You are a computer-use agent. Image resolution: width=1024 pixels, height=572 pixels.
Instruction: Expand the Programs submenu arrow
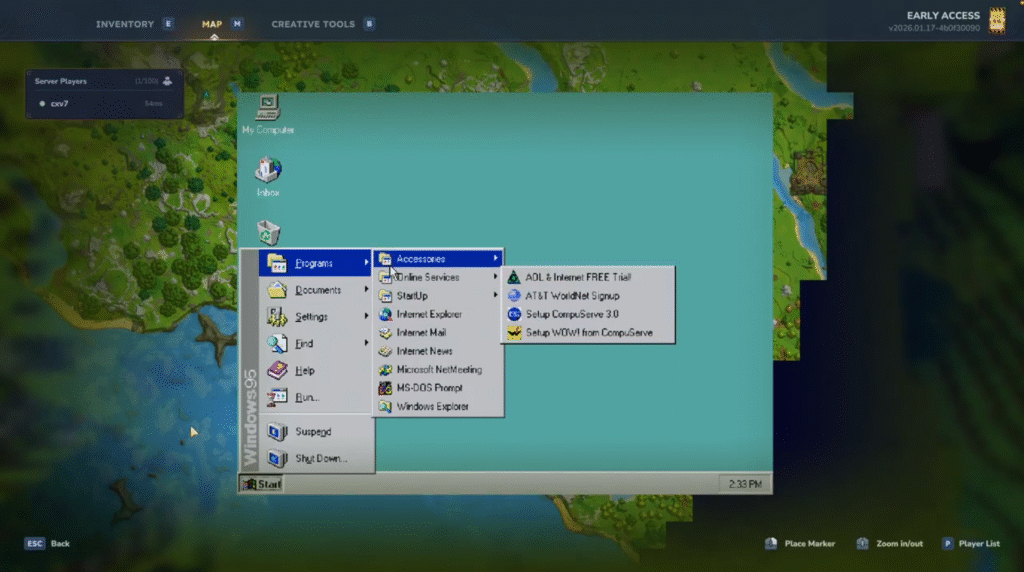click(x=366, y=263)
